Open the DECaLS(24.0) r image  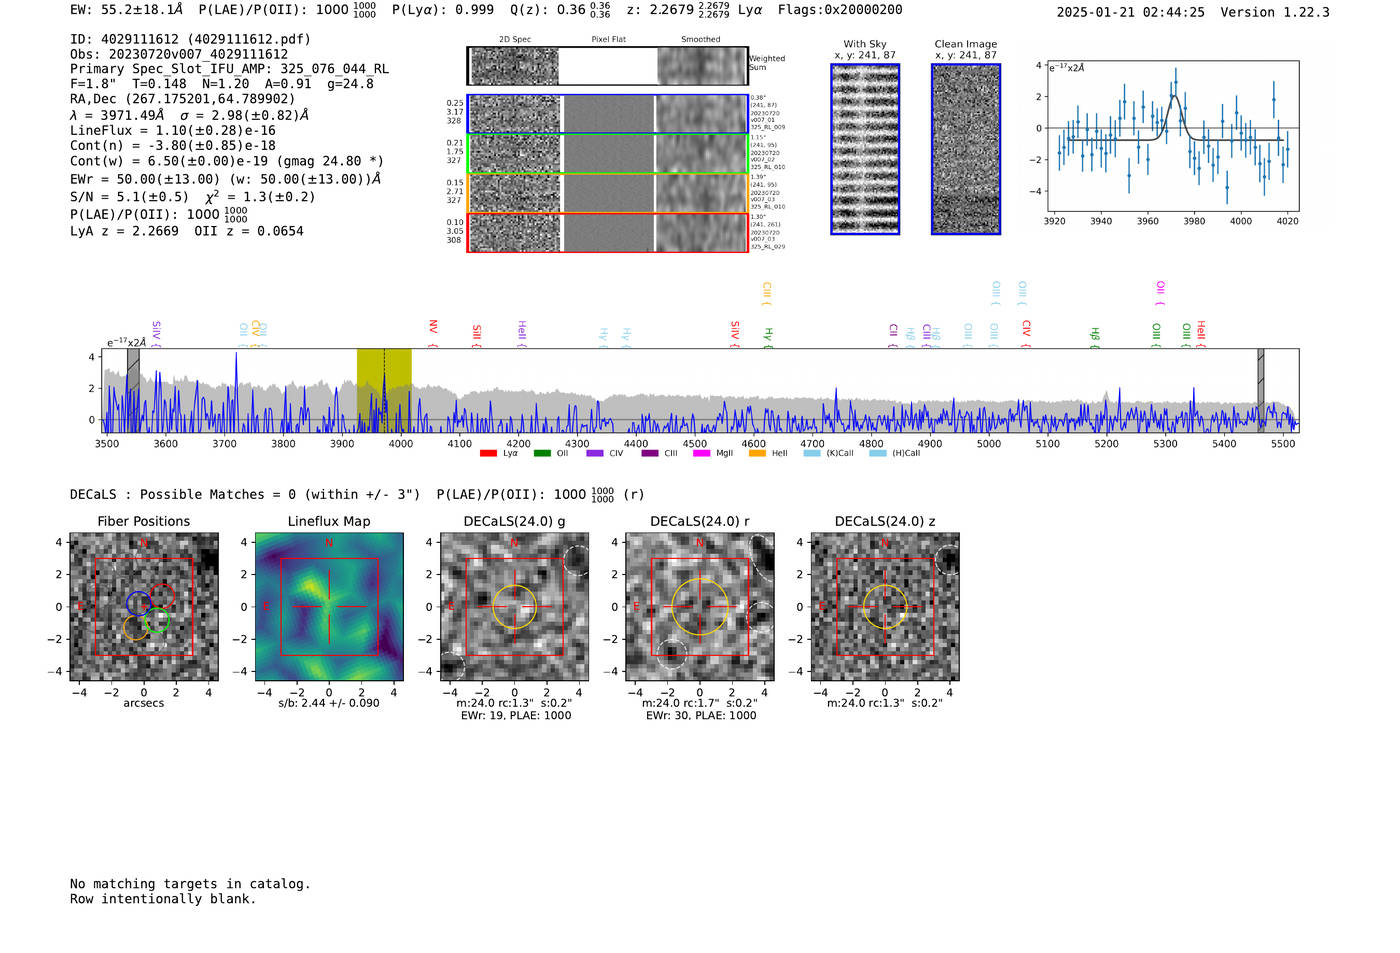pos(700,607)
